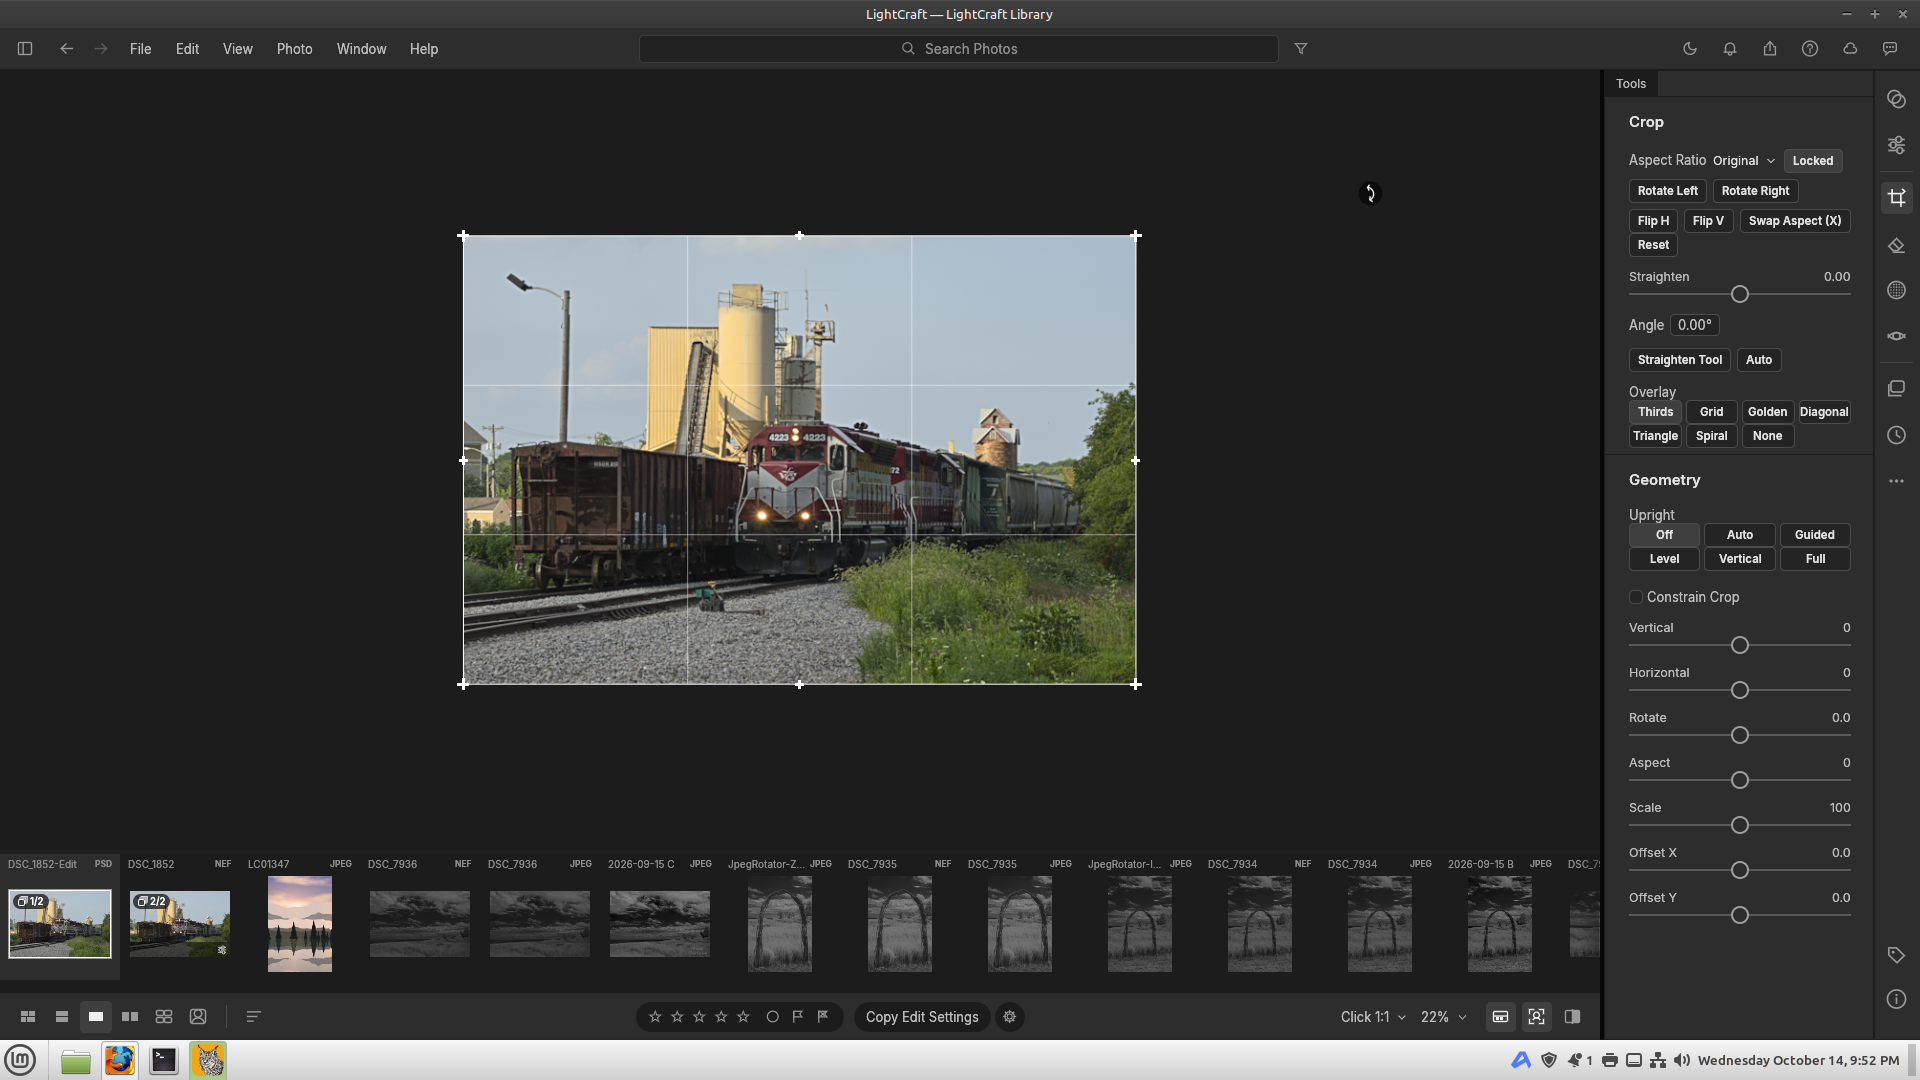Screen dimensions: 1920x1080
Task: Switch to grid view icon in bottom bar
Action: point(28,1016)
